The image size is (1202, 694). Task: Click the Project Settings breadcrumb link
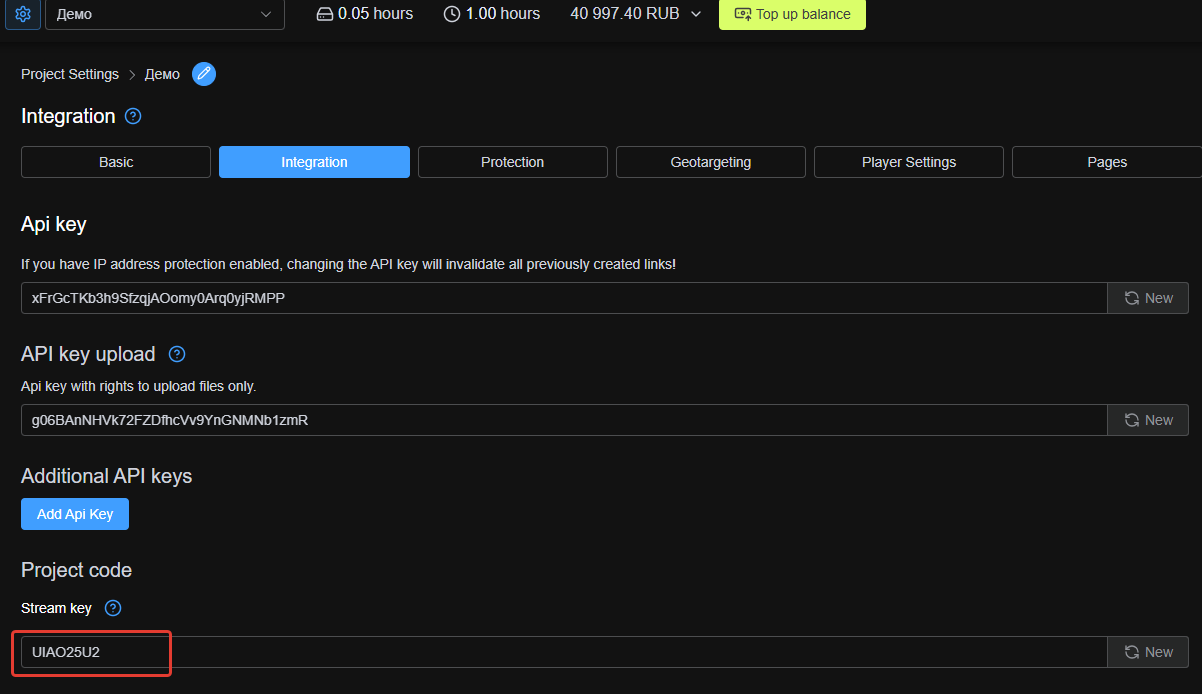tap(70, 74)
